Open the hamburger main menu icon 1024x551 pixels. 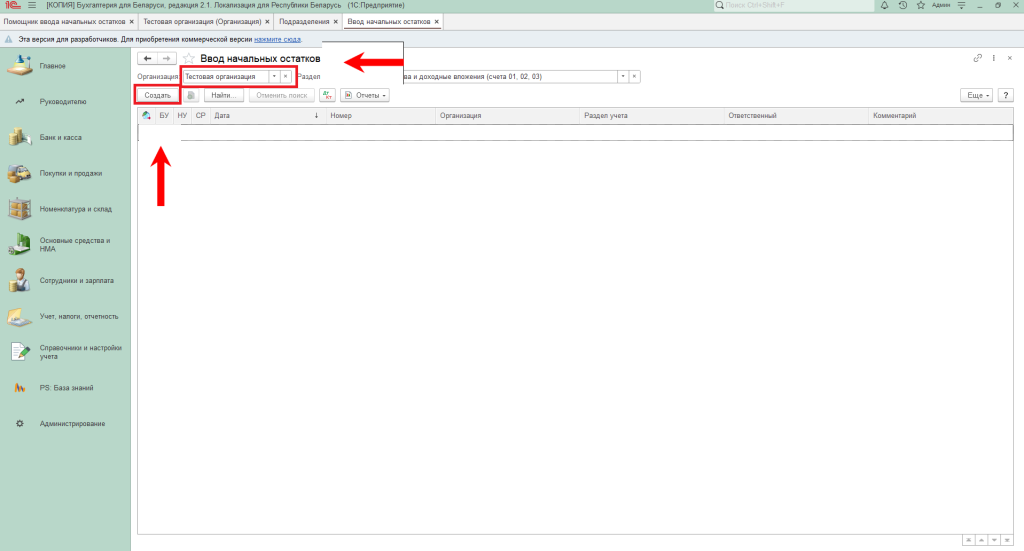(31, 5)
